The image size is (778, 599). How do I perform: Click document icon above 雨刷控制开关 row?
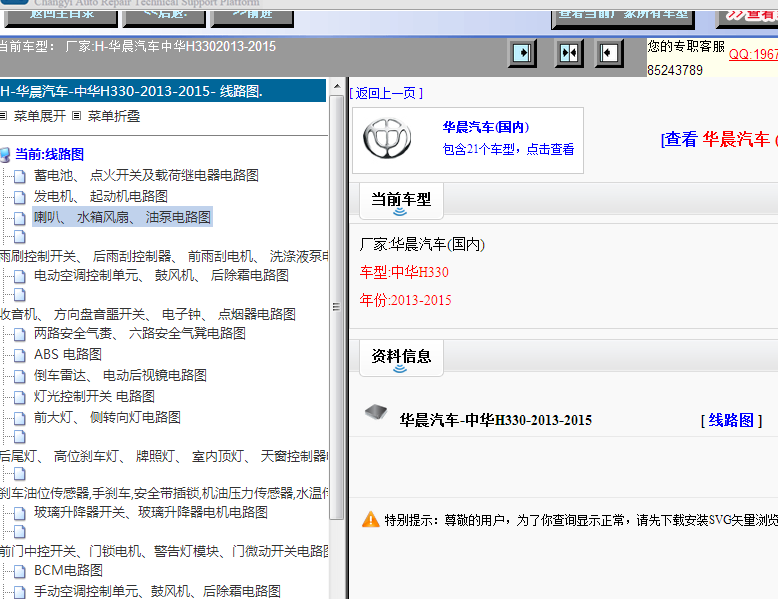point(19,236)
